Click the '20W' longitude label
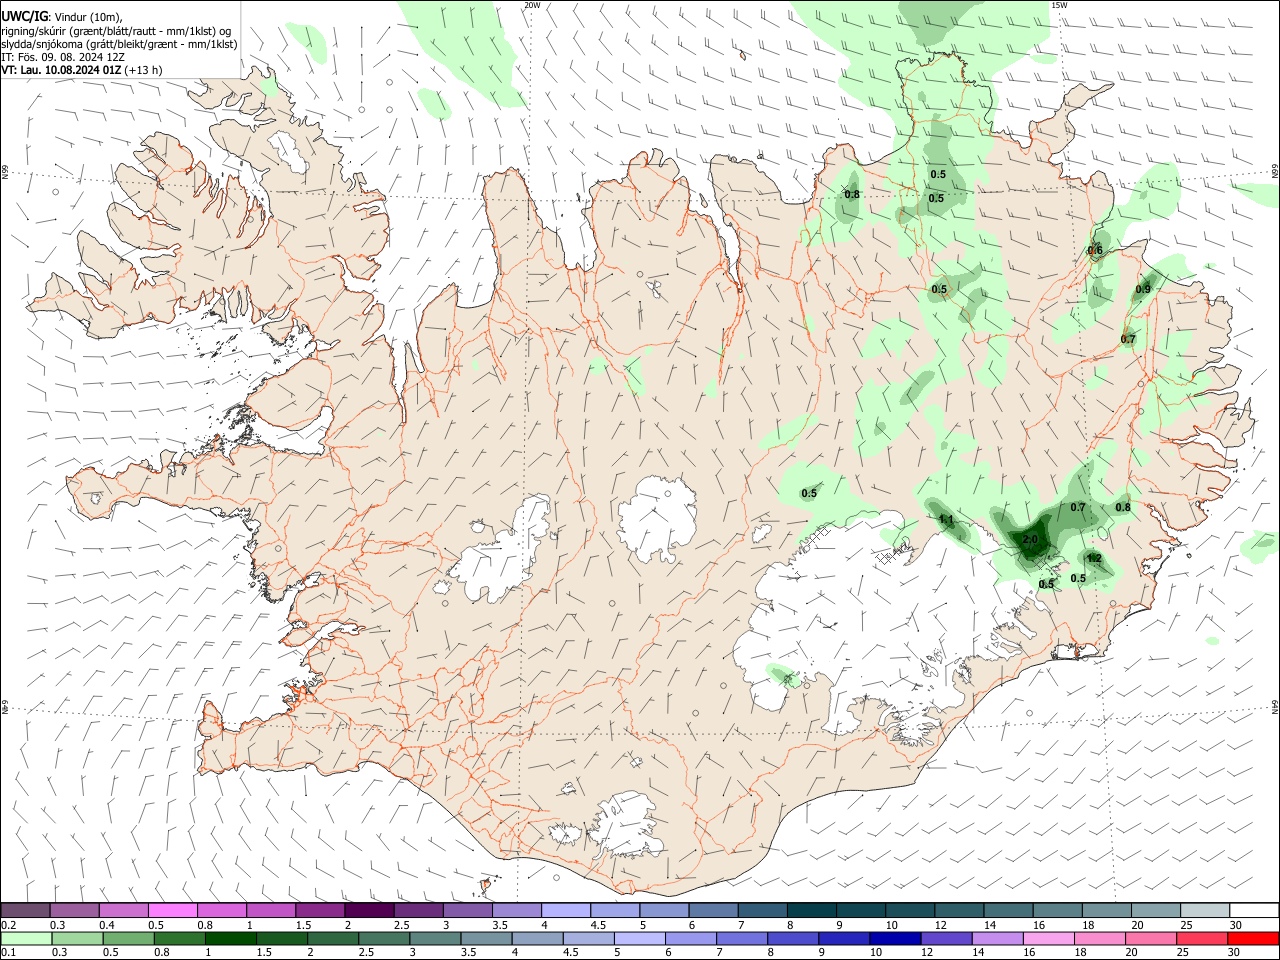Viewport: 1280px width, 960px height. pyautogui.click(x=533, y=5)
